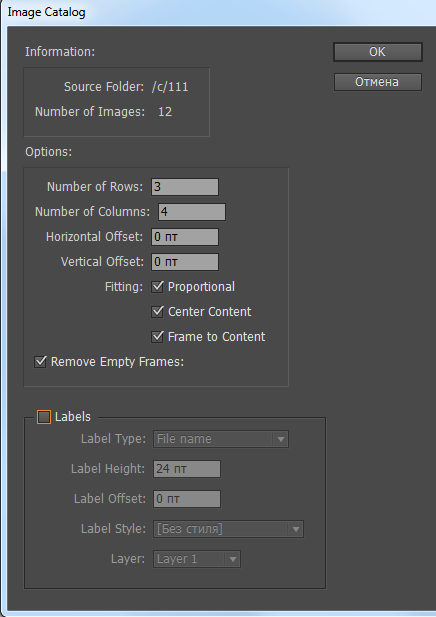Click the Number of Images value
The image size is (436, 617).
[x=165, y=112]
